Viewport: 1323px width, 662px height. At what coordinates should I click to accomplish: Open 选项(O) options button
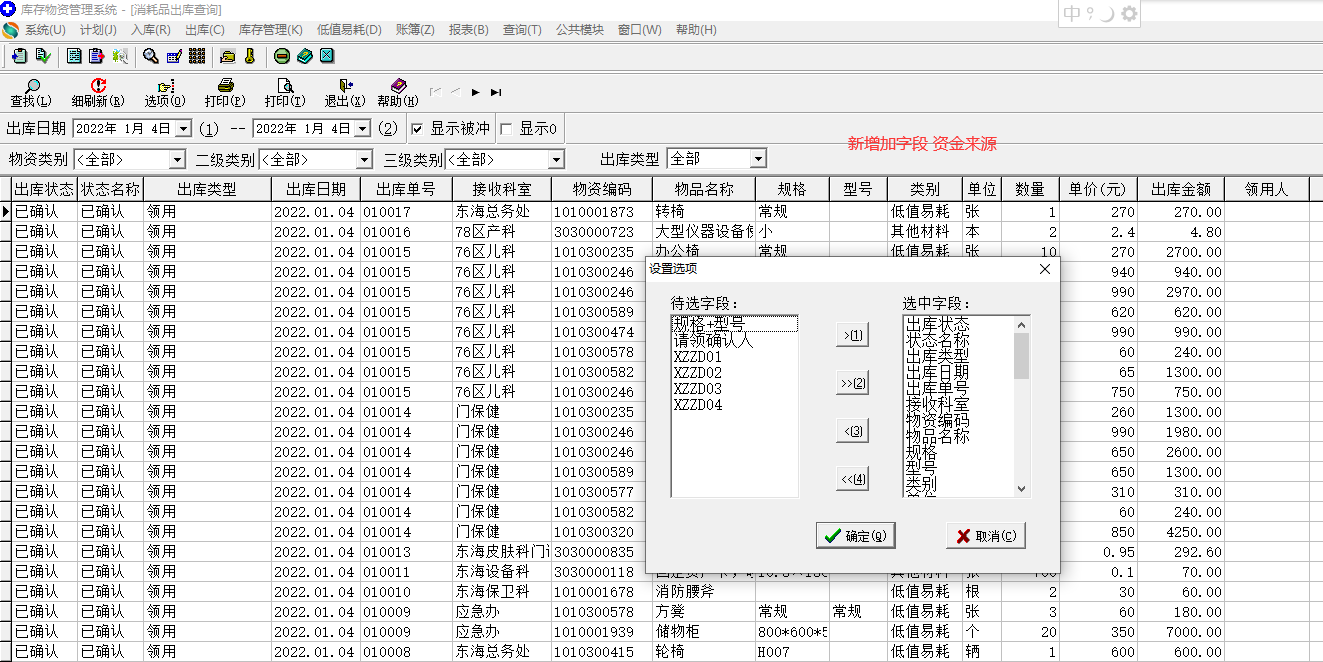coord(165,93)
